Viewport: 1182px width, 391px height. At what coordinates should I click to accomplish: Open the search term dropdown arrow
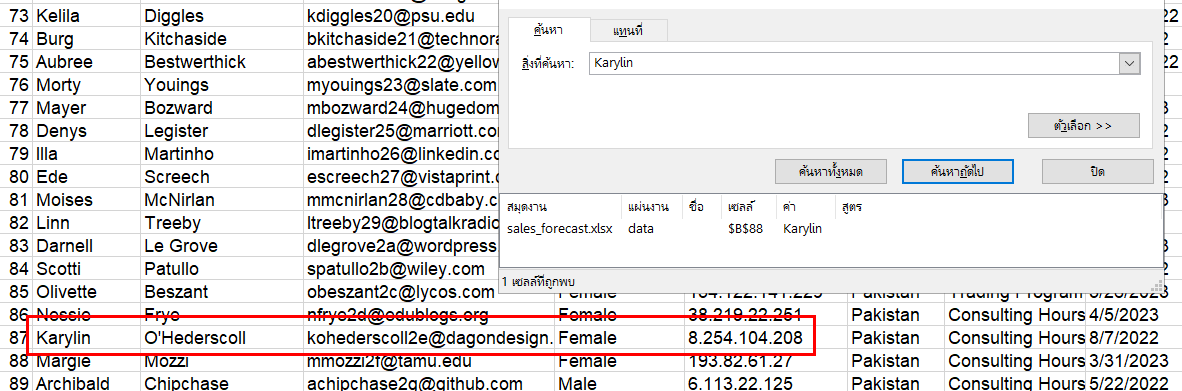pos(1128,63)
